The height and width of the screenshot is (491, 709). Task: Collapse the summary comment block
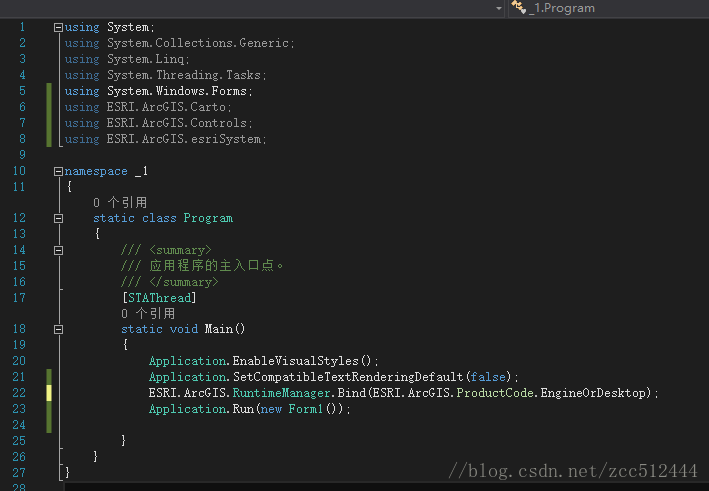(58, 250)
